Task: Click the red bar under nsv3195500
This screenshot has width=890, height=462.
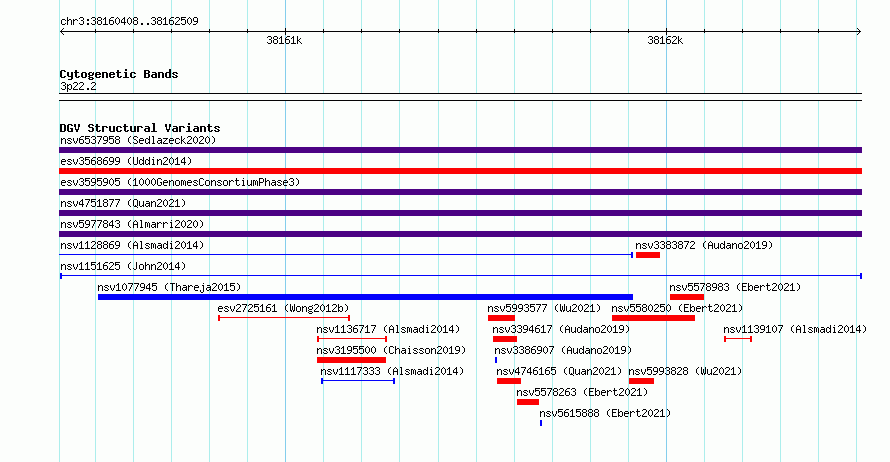Action: [351, 360]
